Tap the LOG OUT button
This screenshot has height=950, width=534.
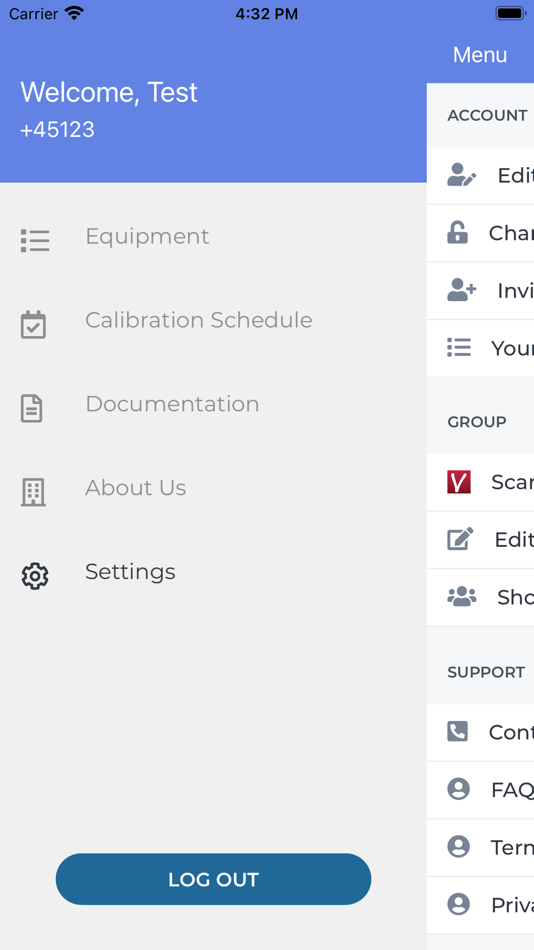click(213, 879)
